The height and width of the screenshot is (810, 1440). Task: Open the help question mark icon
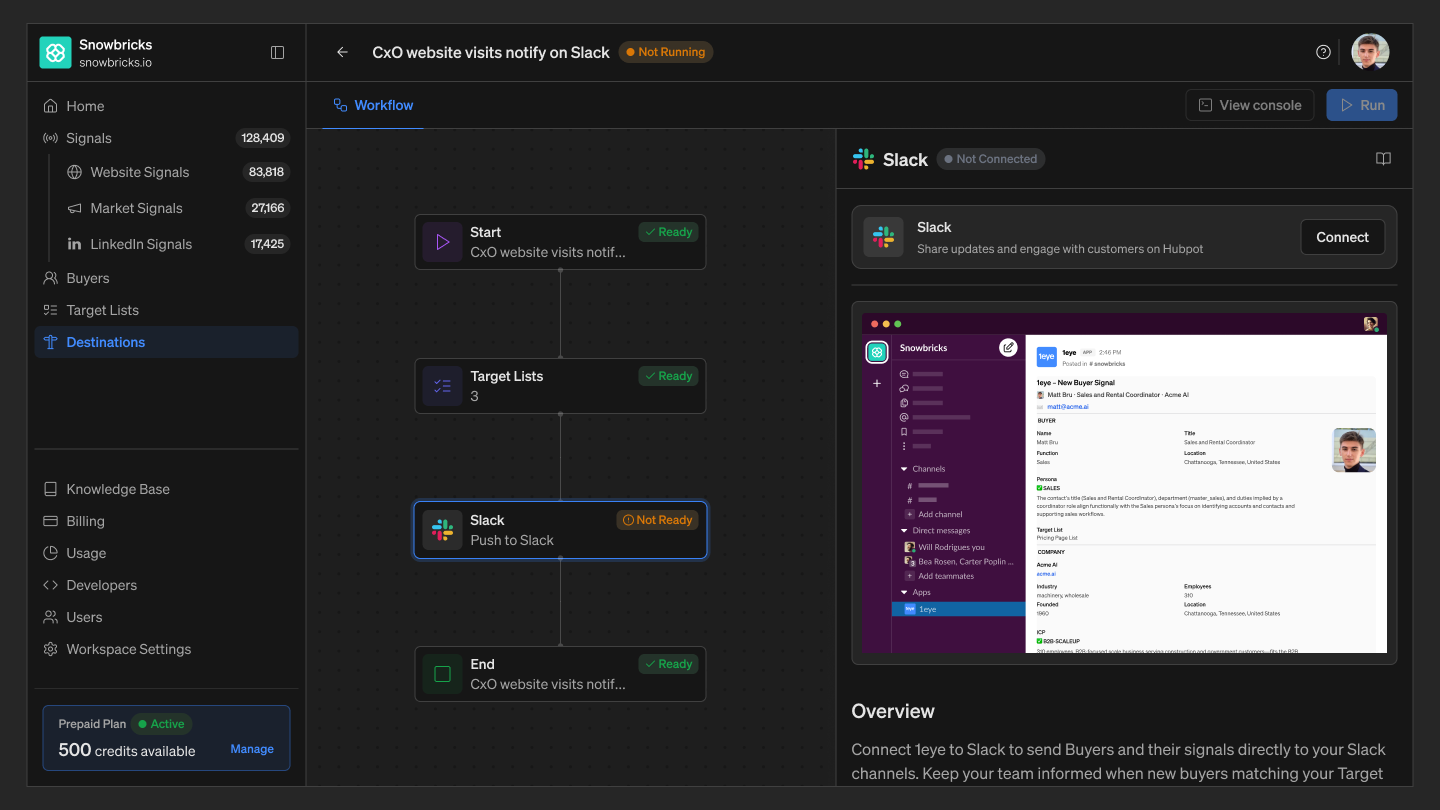click(1323, 52)
